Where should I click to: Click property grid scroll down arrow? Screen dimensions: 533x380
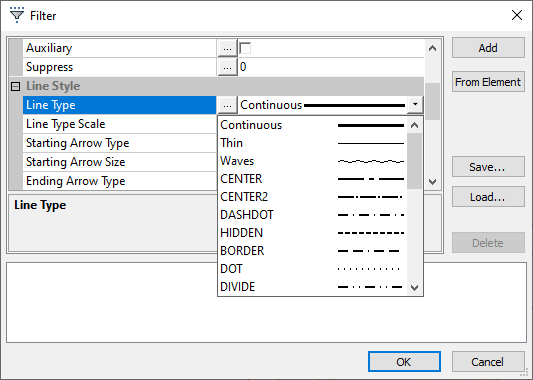pyautogui.click(x=432, y=182)
